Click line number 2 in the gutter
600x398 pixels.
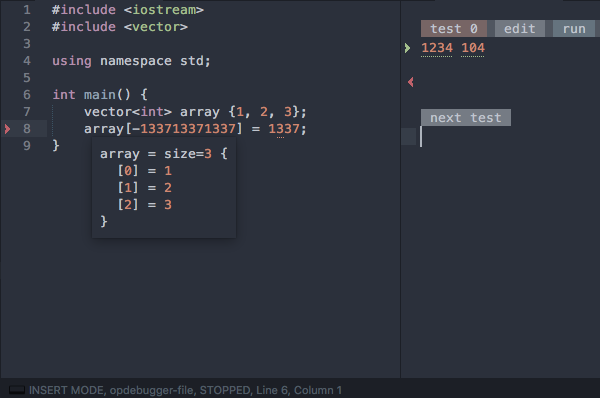click(27, 27)
